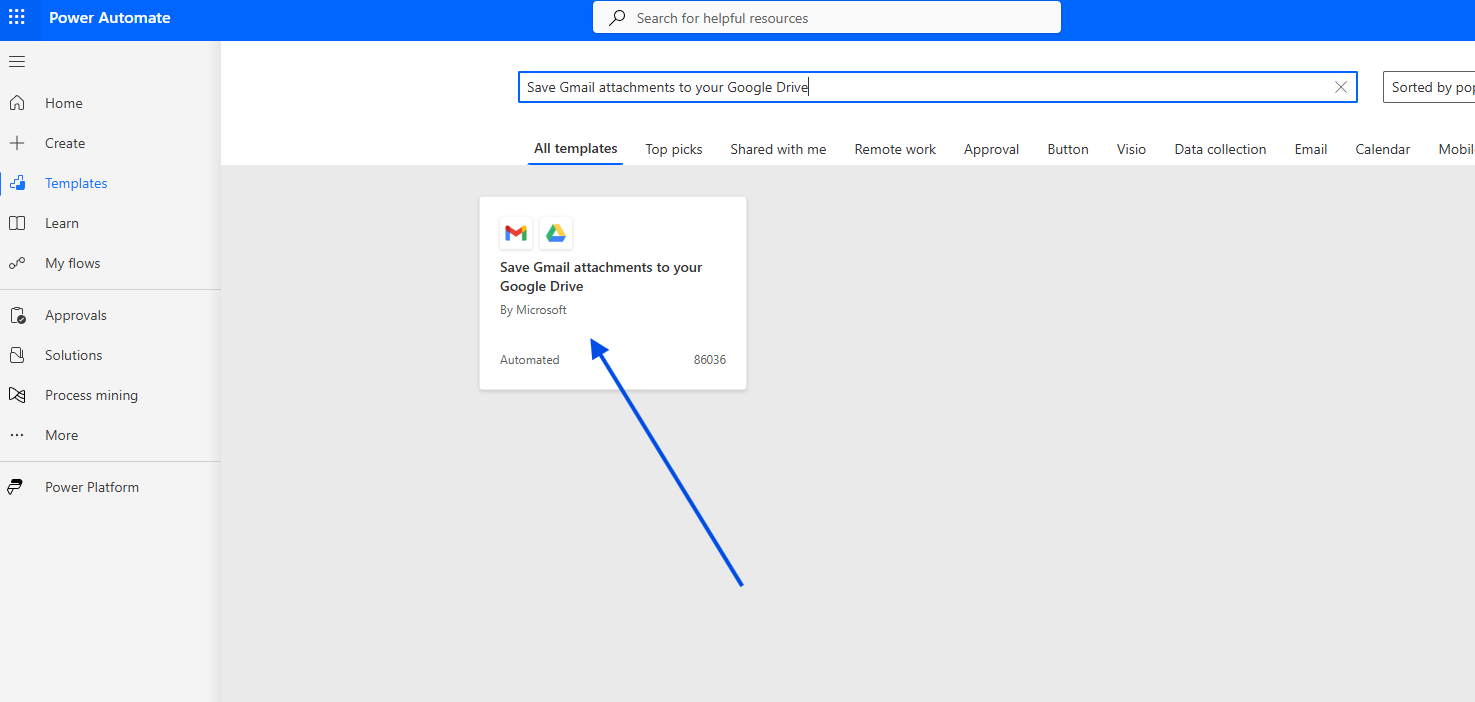Switch to the Top picks tab
This screenshot has width=1475, height=702.
tap(674, 149)
